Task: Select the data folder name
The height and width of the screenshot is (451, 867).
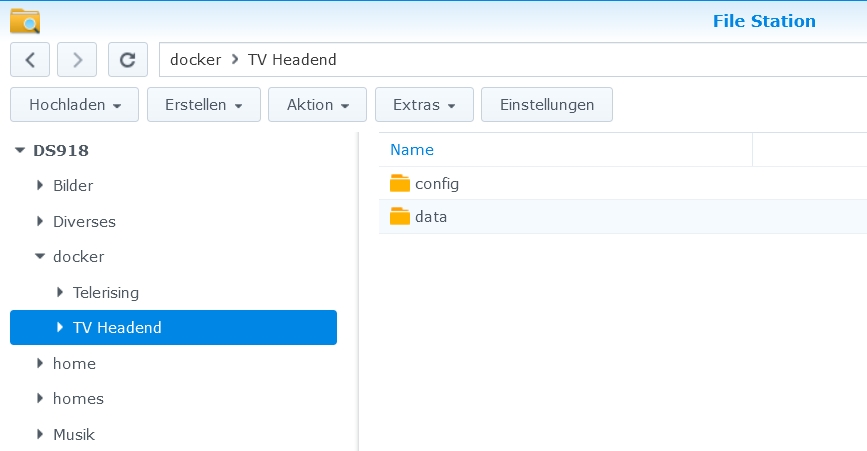Action: (431, 216)
